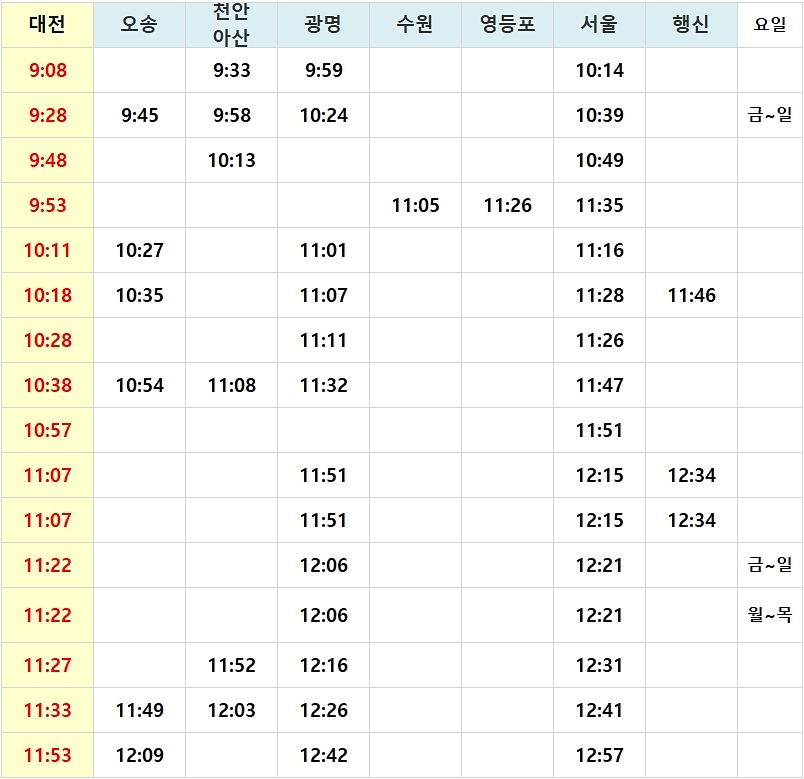Click the 9:58 천안아산 cell
This screenshot has height=779, width=804.
coord(231,115)
